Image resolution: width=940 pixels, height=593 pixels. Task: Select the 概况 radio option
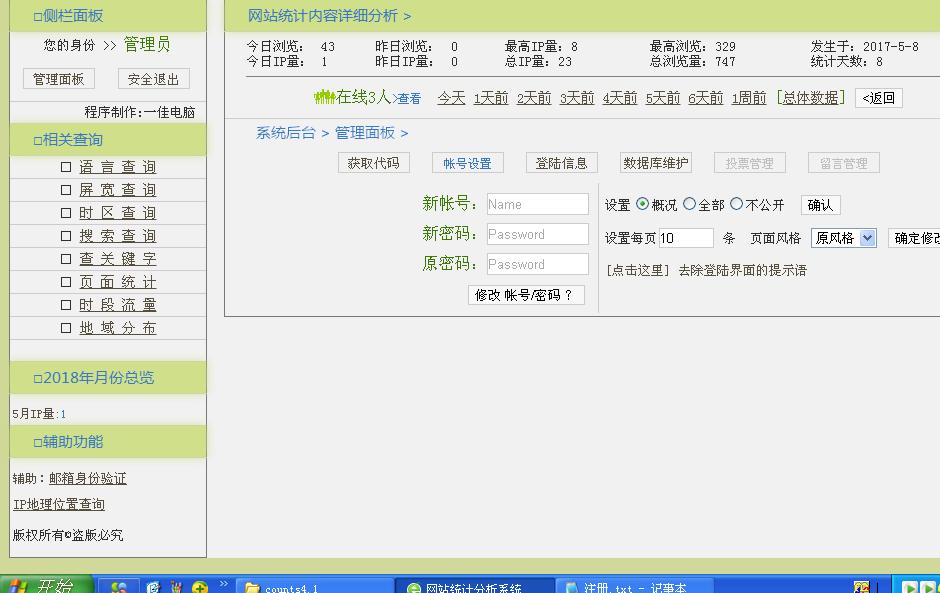pyautogui.click(x=642, y=204)
